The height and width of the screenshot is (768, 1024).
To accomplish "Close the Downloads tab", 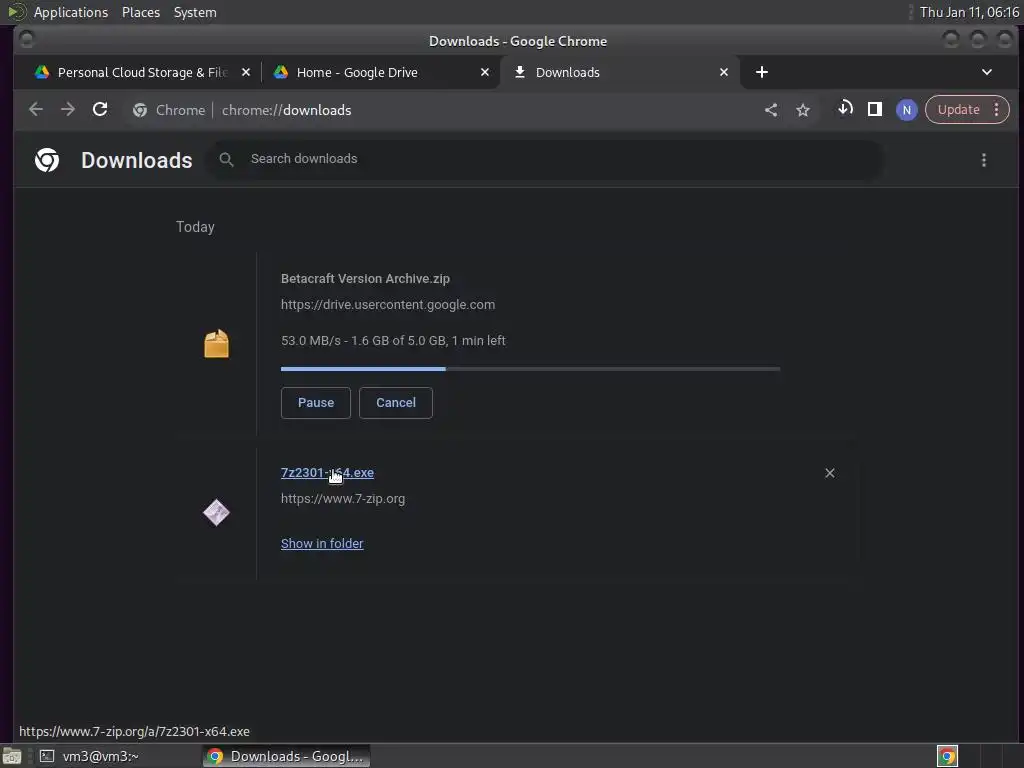I will [x=724, y=72].
